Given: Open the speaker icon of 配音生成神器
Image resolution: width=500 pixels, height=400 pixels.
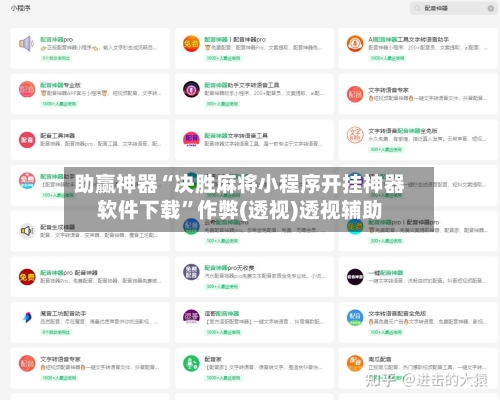Looking at the screenshot, I should click(x=27, y=231).
